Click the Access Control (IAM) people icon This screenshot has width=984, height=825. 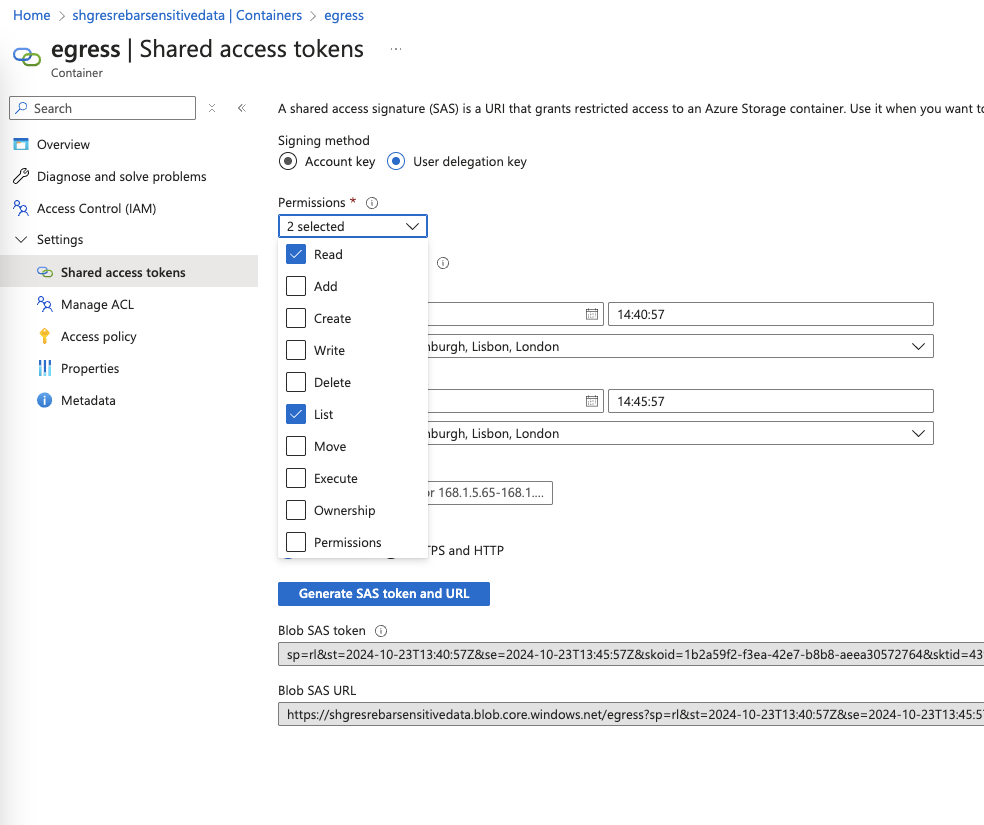click(x=21, y=208)
